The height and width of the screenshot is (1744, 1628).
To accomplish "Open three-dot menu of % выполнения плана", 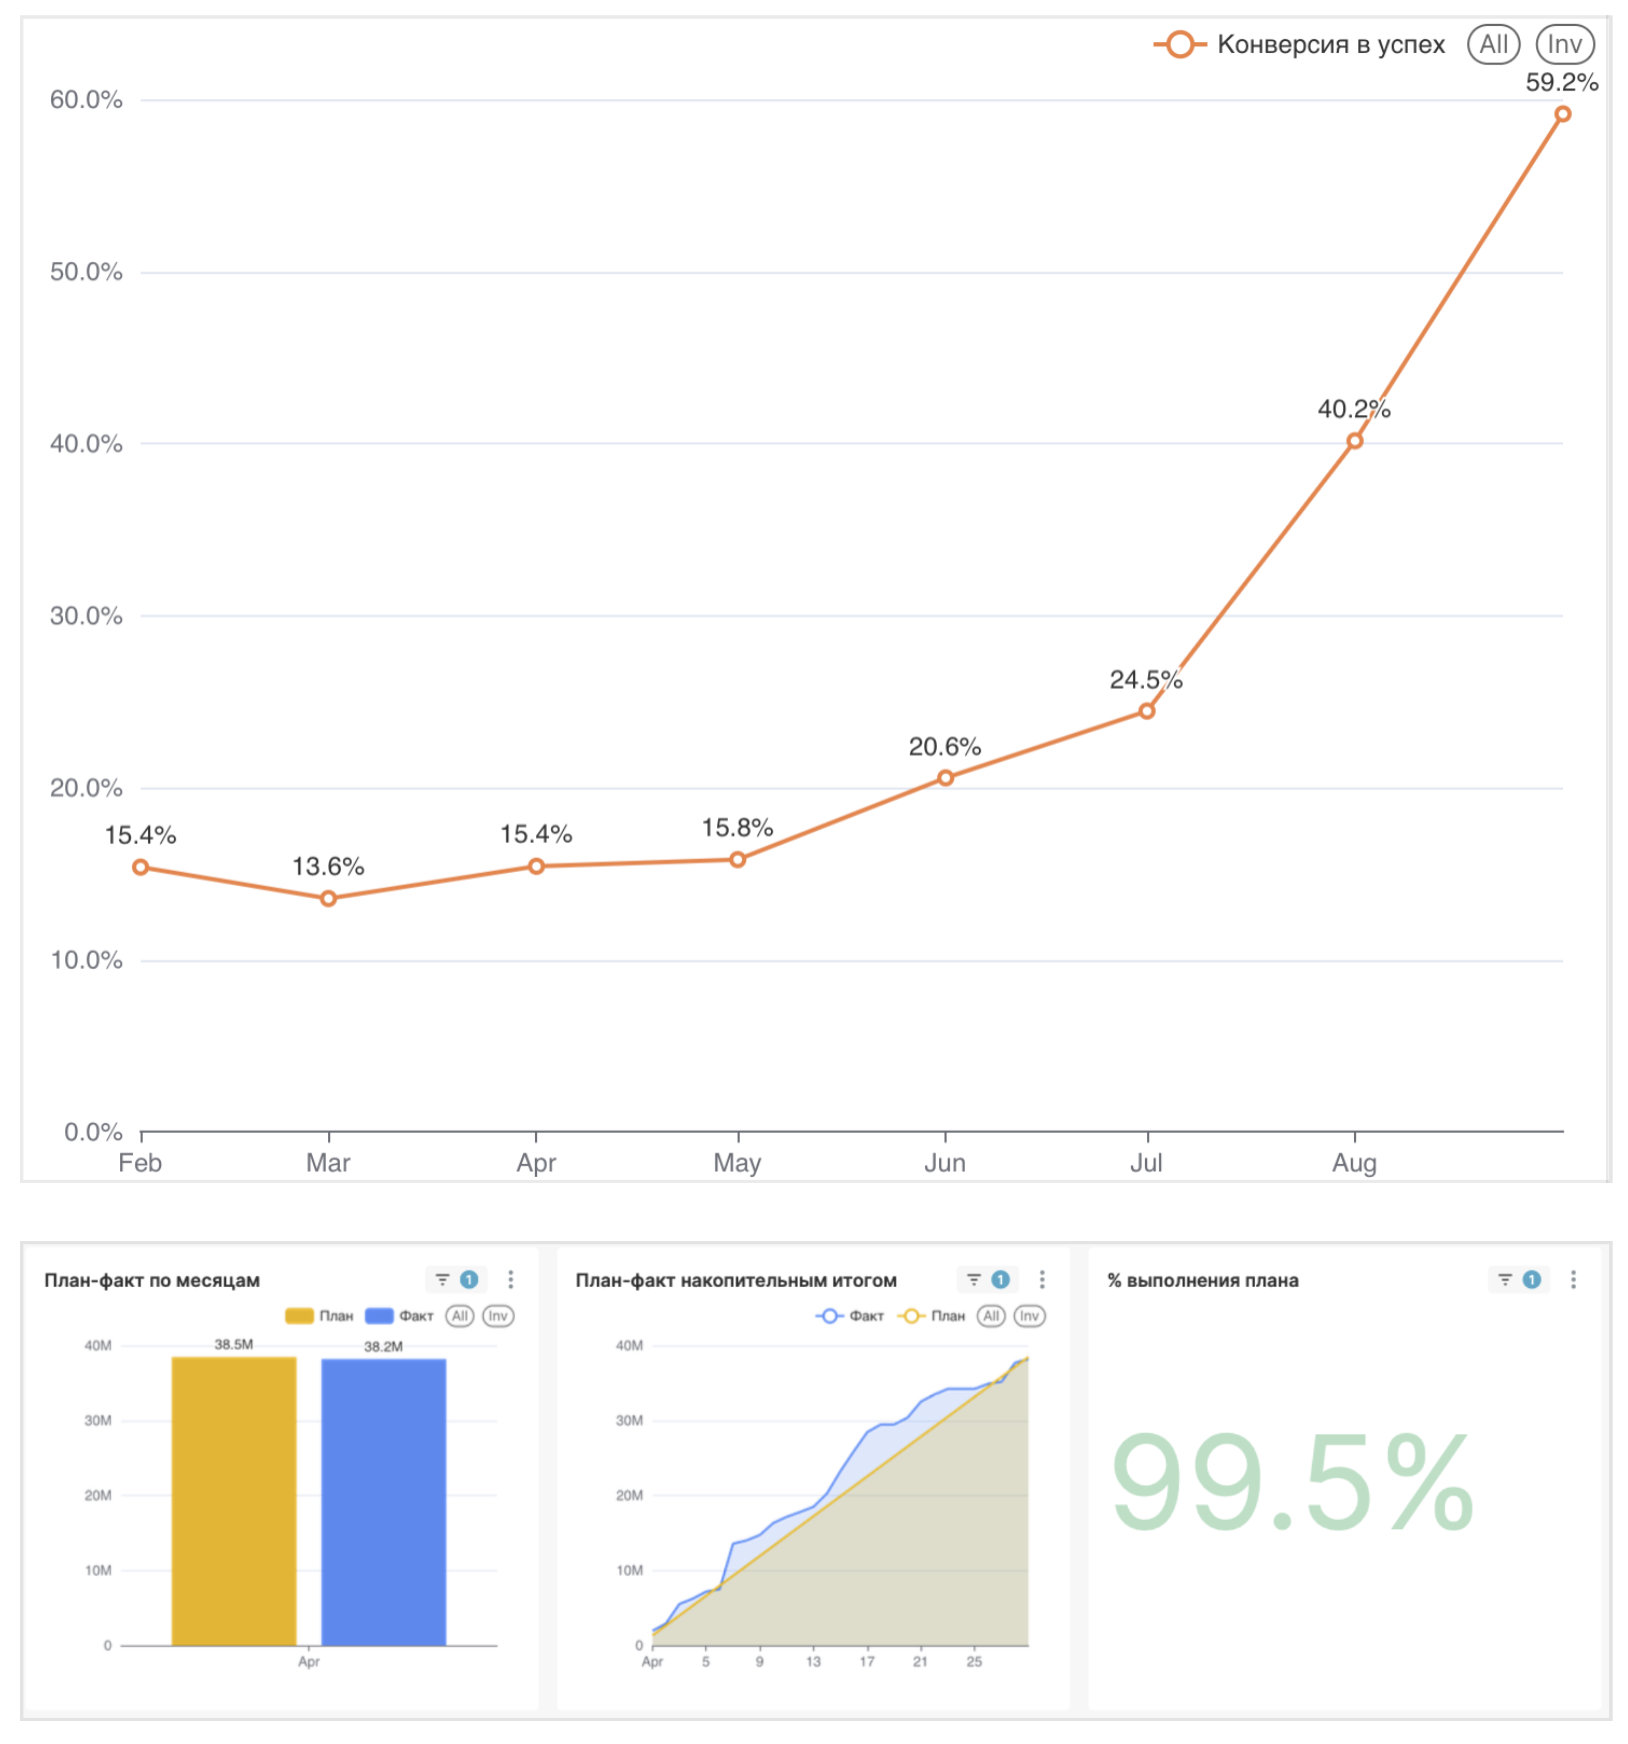I will click(x=1573, y=1280).
